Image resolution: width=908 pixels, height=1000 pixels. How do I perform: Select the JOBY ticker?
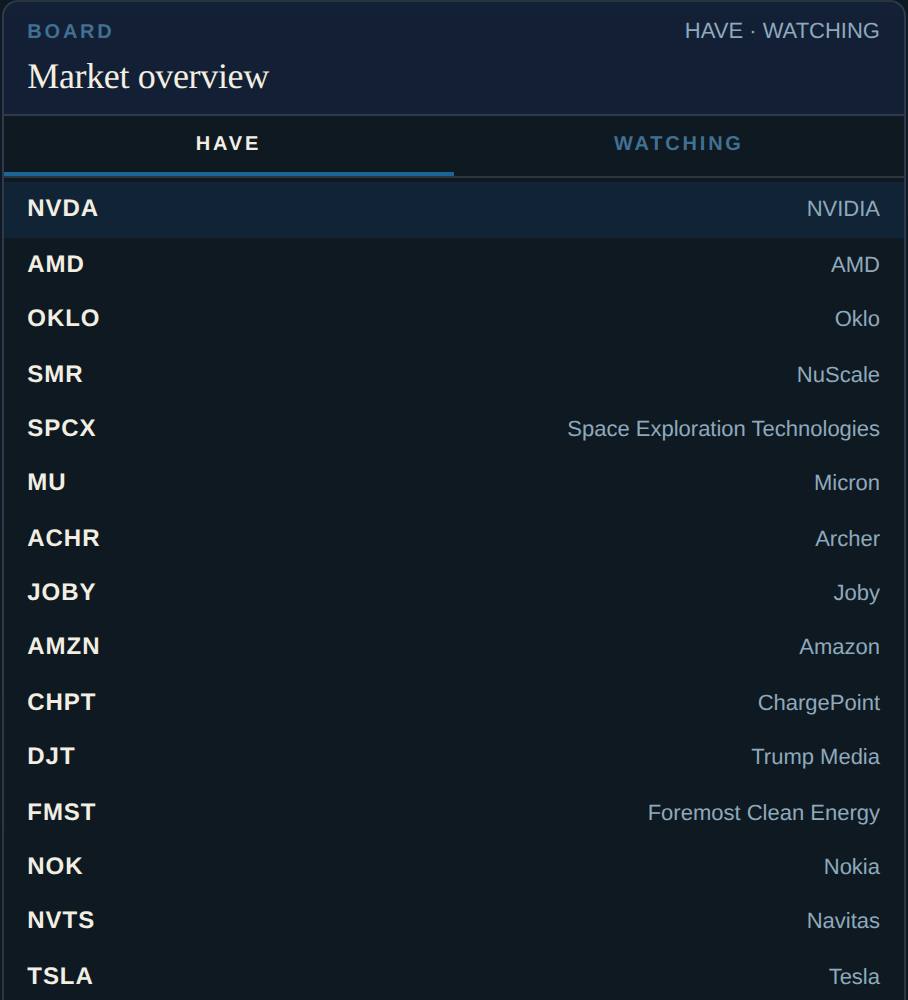(61, 592)
